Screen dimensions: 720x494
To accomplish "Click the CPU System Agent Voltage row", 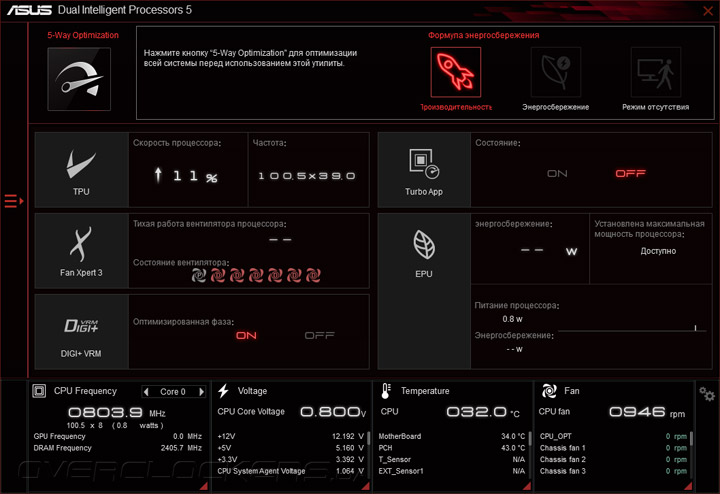I will pyautogui.click(x=291, y=471).
